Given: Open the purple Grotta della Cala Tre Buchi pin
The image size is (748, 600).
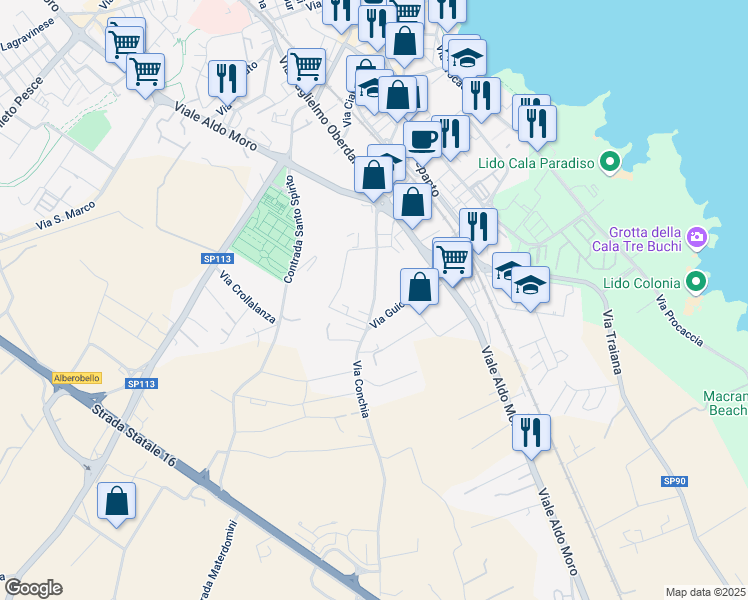Looking at the screenshot, I should pyautogui.click(x=698, y=239).
